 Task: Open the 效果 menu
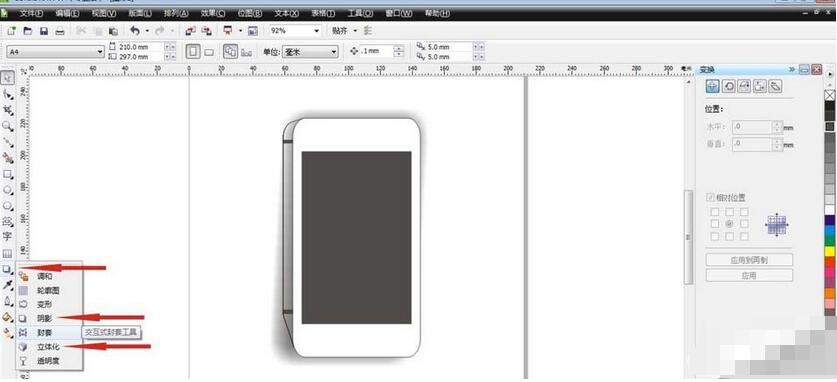point(212,14)
